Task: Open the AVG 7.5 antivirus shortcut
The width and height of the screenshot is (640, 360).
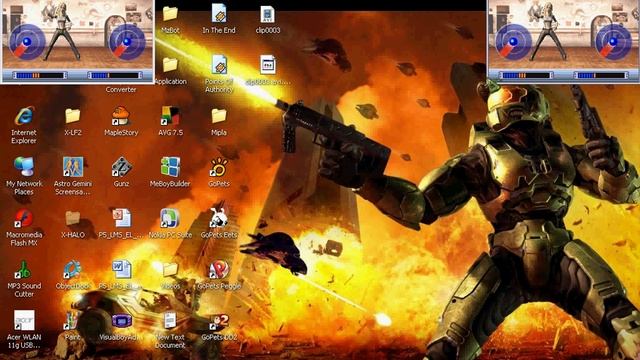Action: 170,116
